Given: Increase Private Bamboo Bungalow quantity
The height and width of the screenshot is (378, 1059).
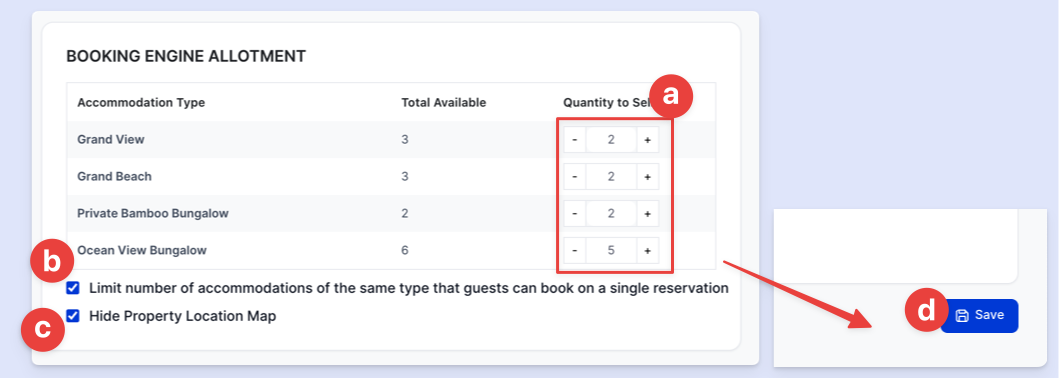Looking at the screenshot, I should [647, 213].
